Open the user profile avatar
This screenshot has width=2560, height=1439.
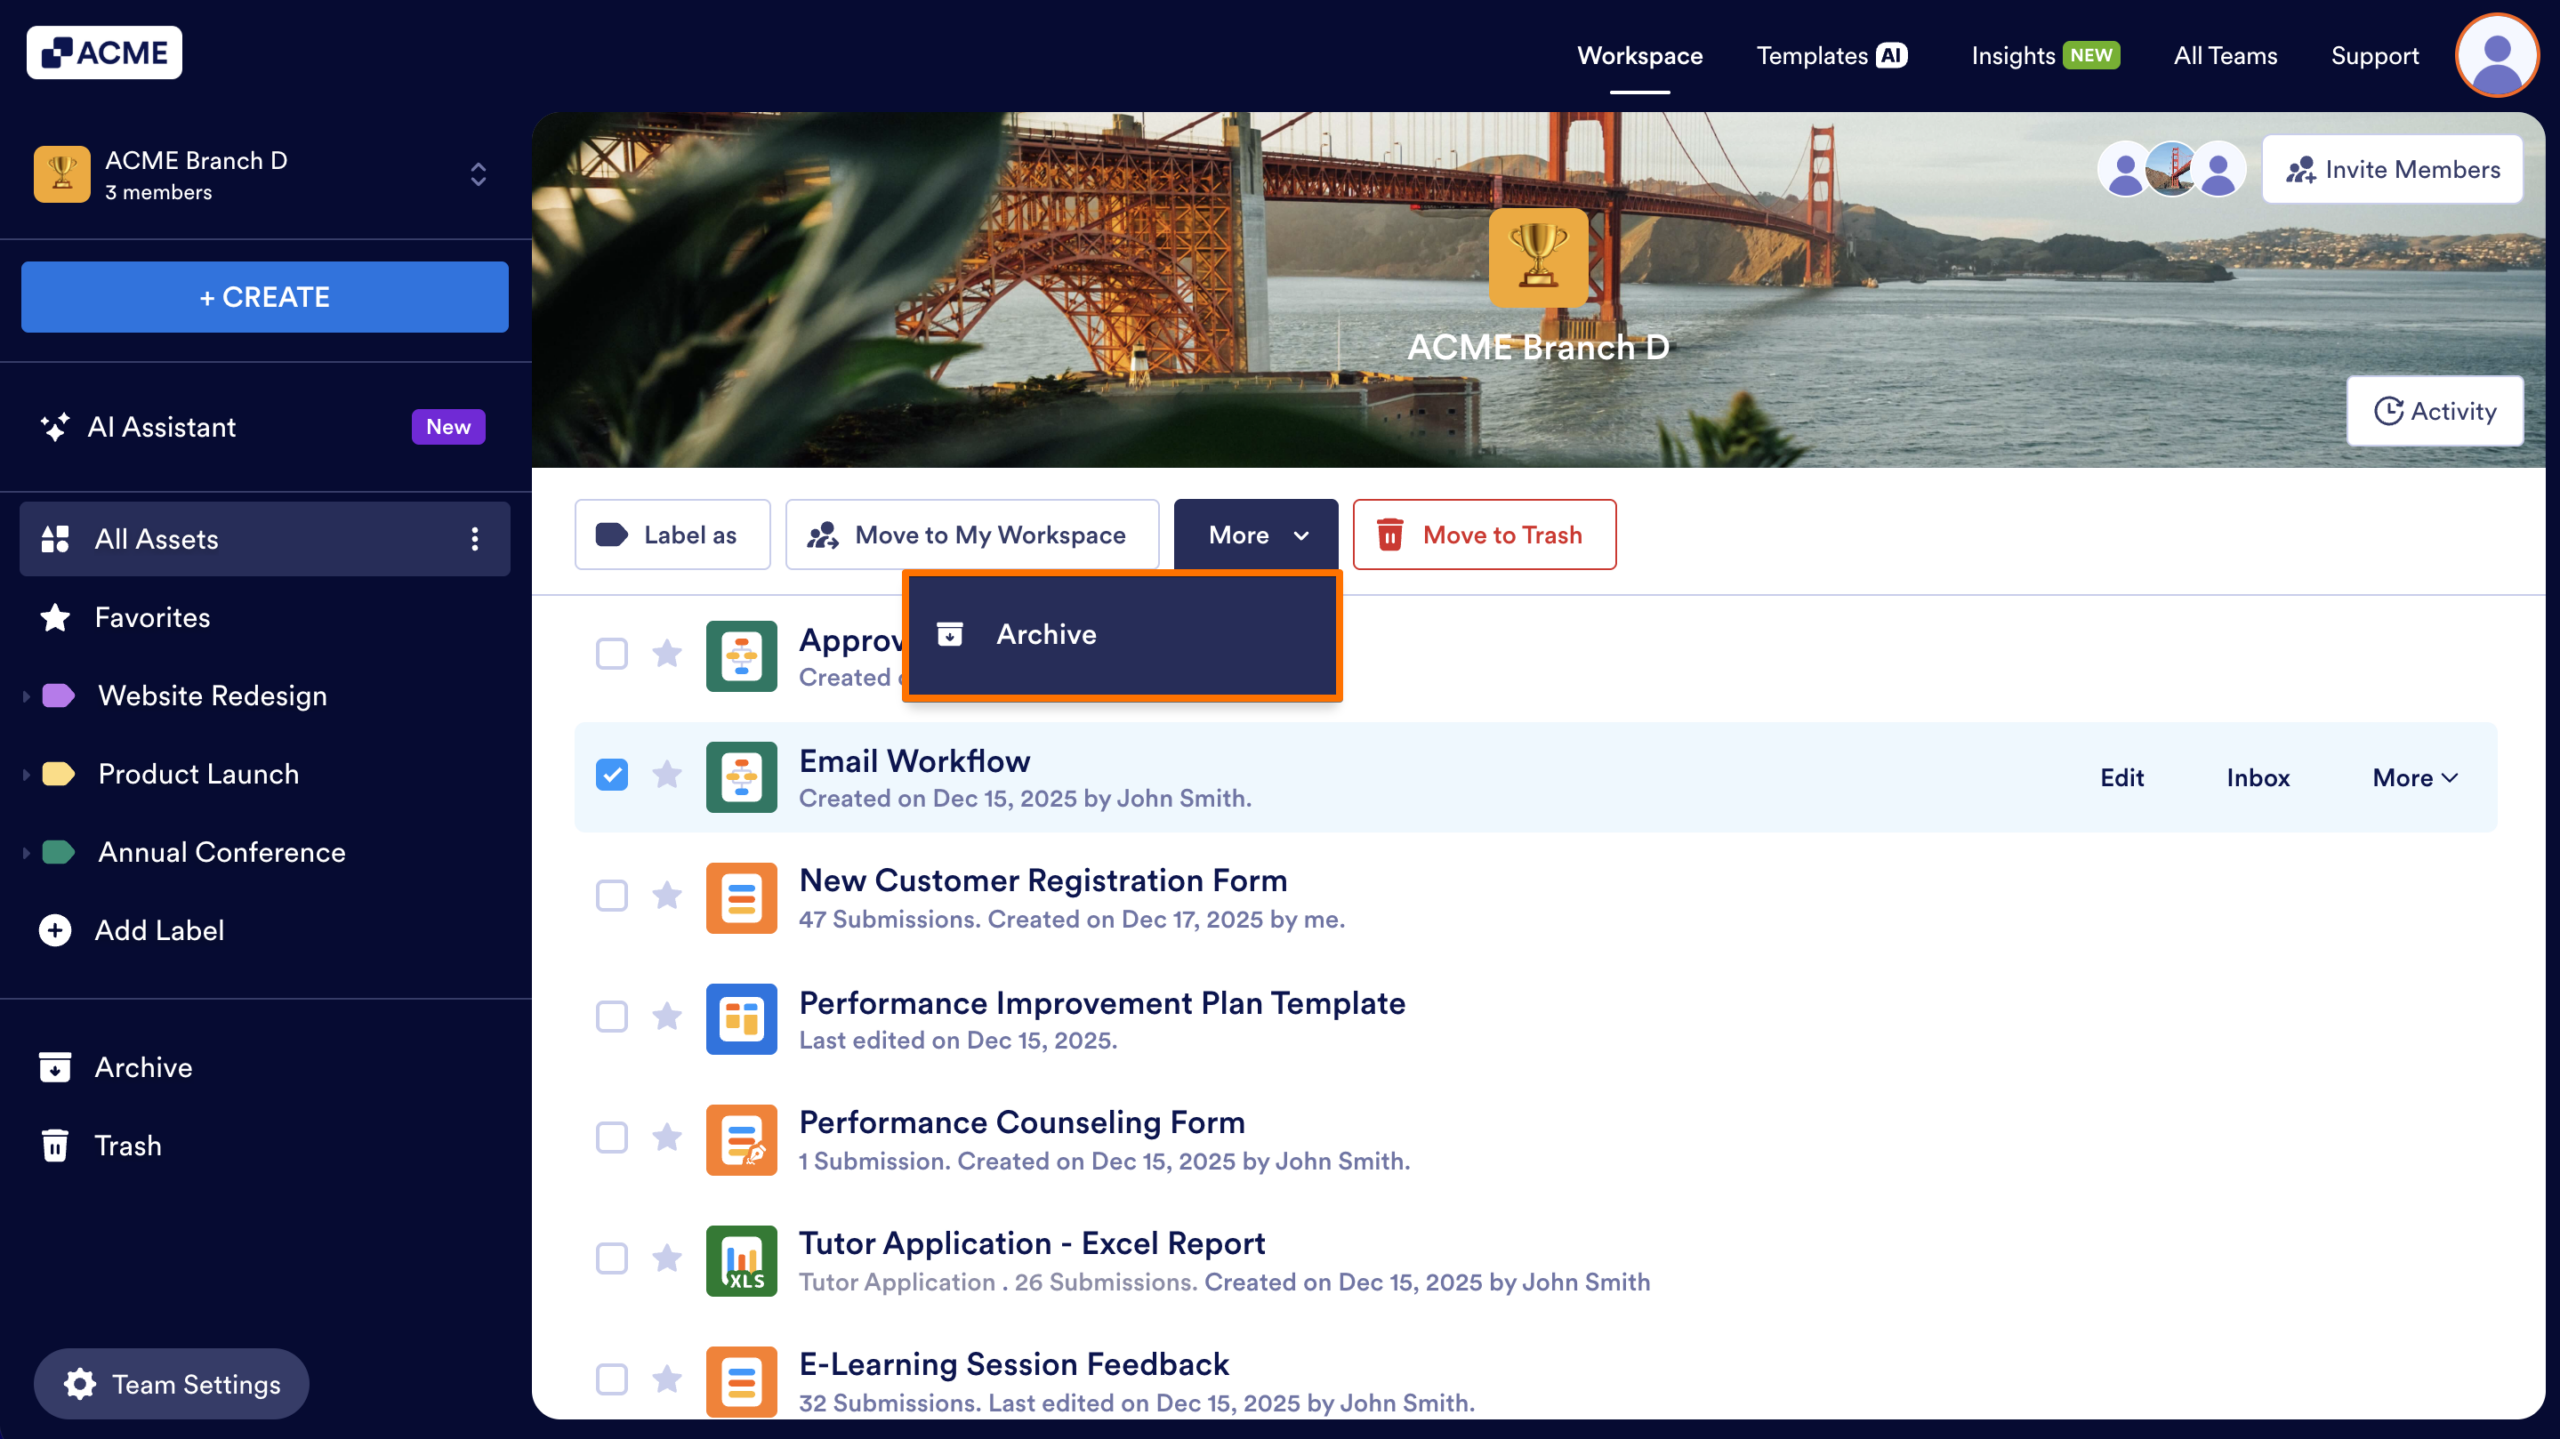2496,55
